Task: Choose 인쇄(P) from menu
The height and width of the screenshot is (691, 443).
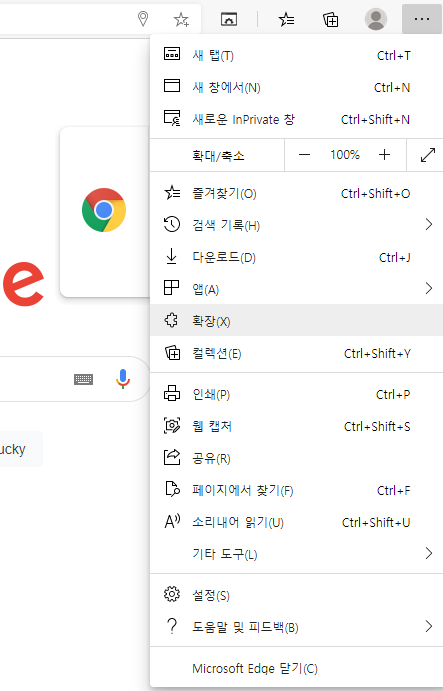Action: [x=296, y=394]
